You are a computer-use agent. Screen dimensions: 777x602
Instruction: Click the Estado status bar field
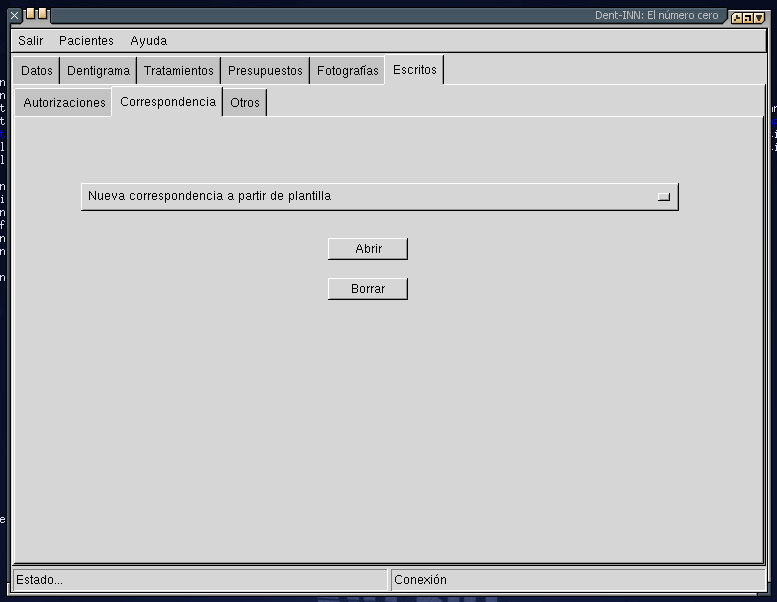click(199, 580)
